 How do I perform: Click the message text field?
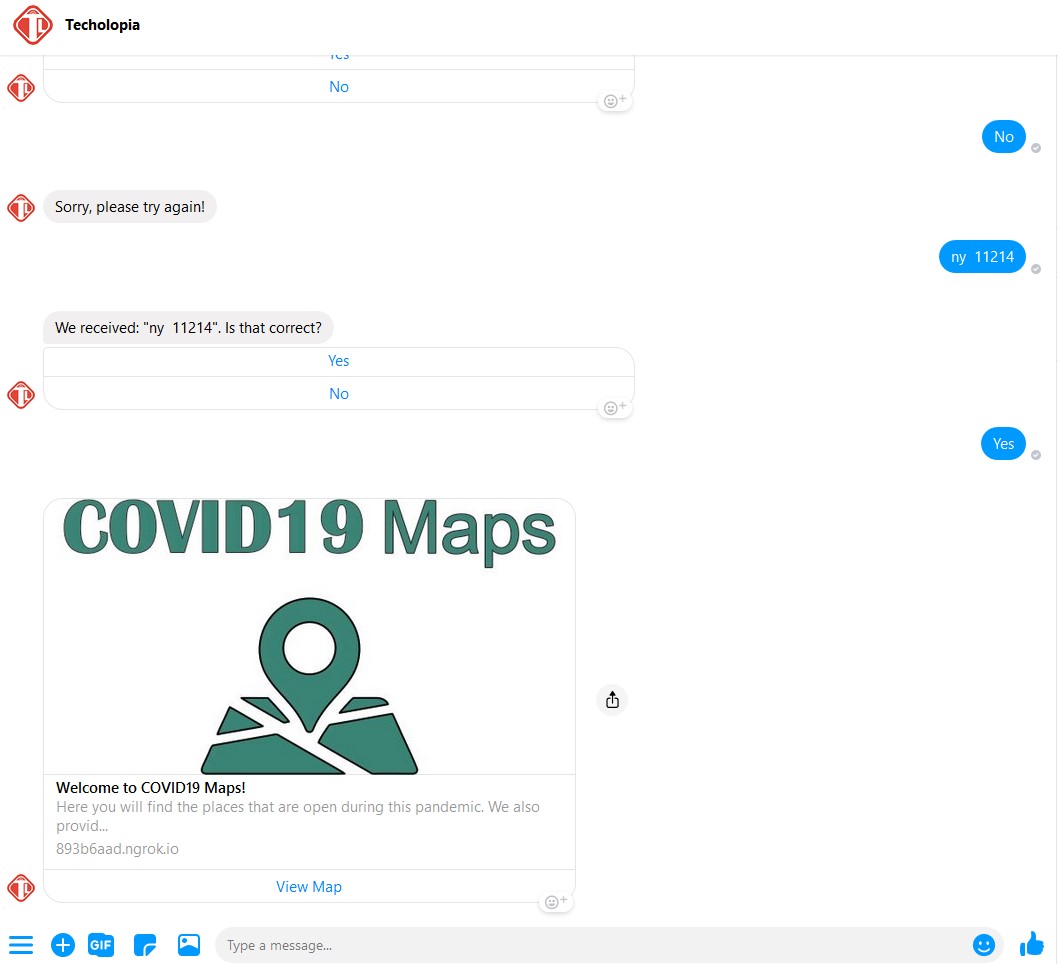pyautogui.click(x=594, y=945)
